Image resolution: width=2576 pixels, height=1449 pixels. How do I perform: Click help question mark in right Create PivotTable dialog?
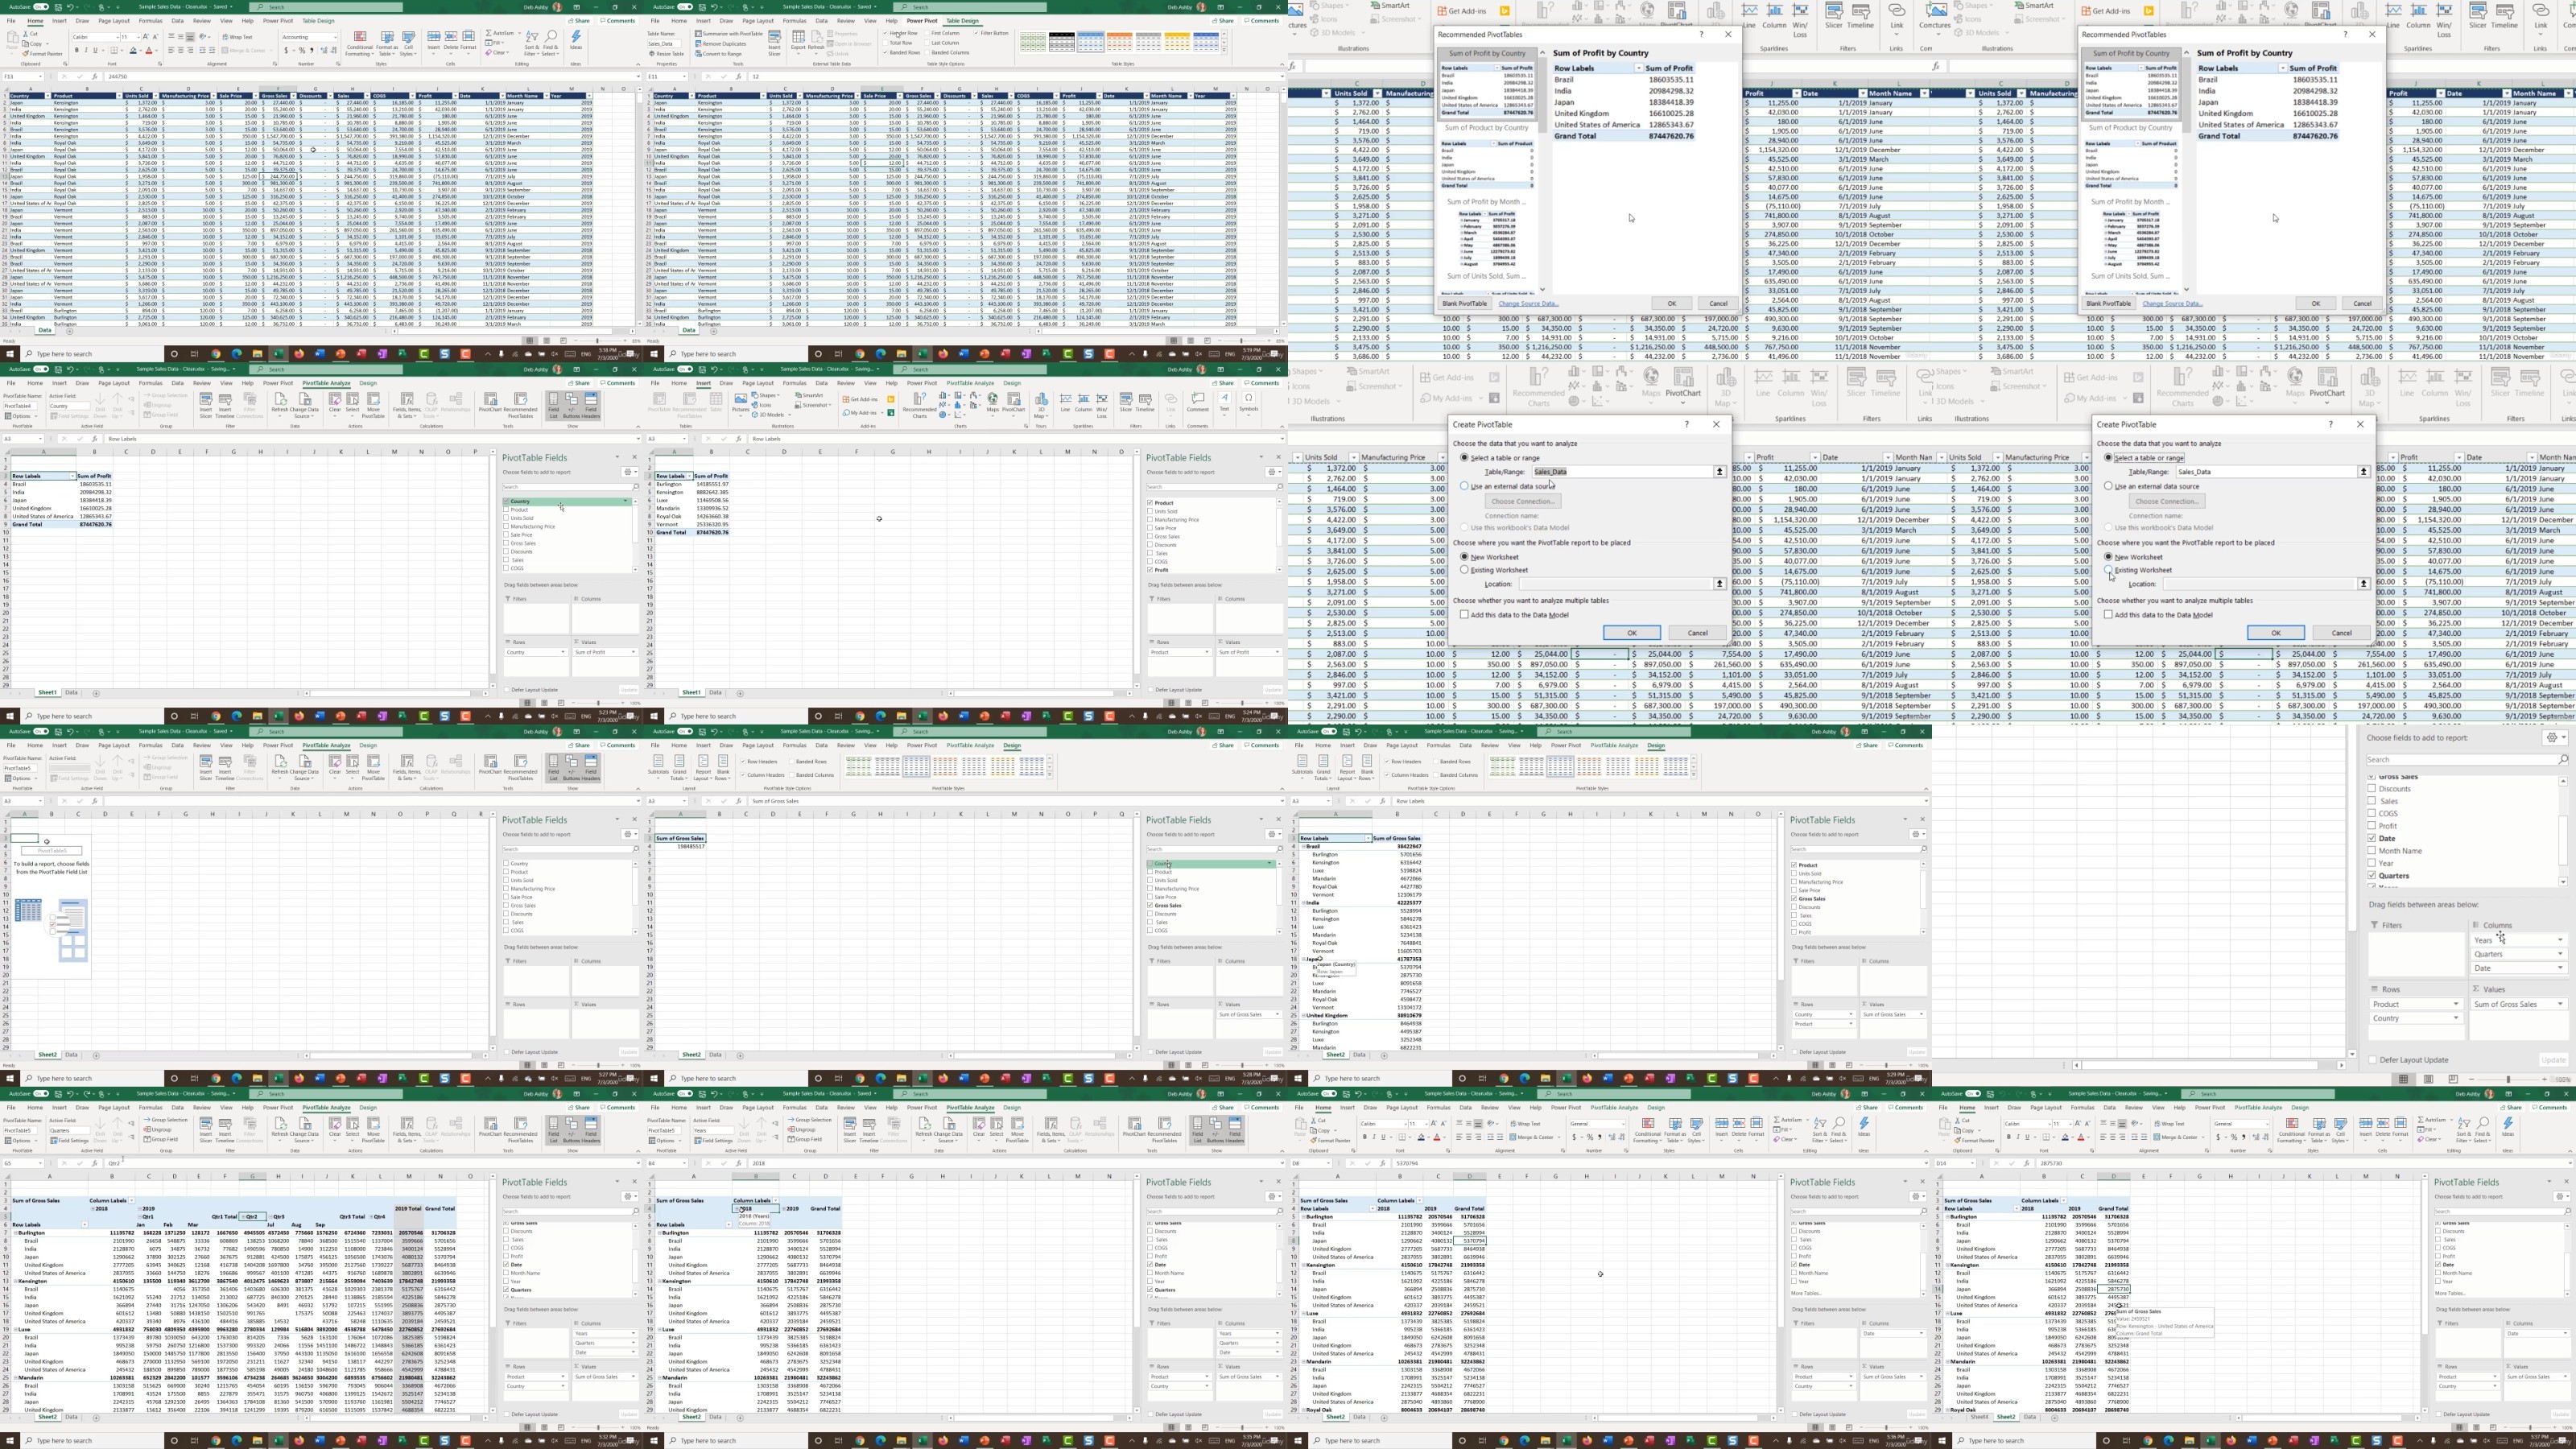coord(2330,424)
